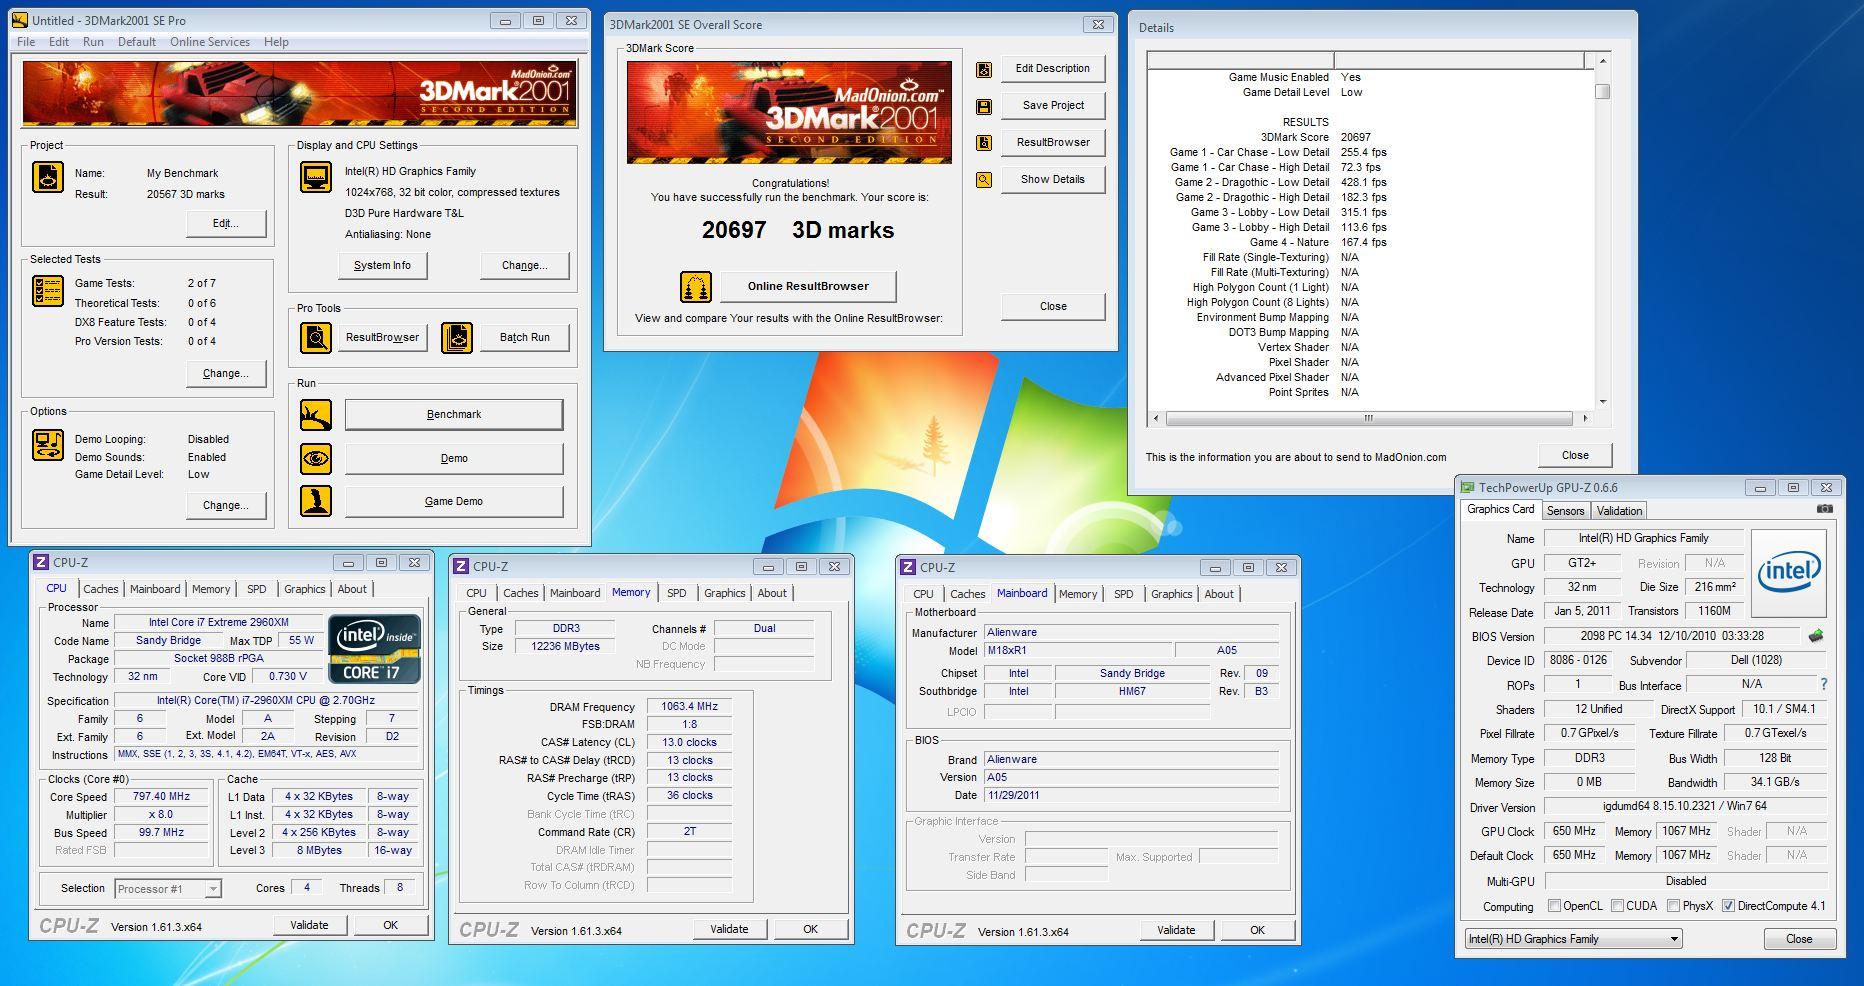Click the Intel Core i7 badge in CPU-Z
This screenshot has width=1864, height=986.
coord(375,650)
